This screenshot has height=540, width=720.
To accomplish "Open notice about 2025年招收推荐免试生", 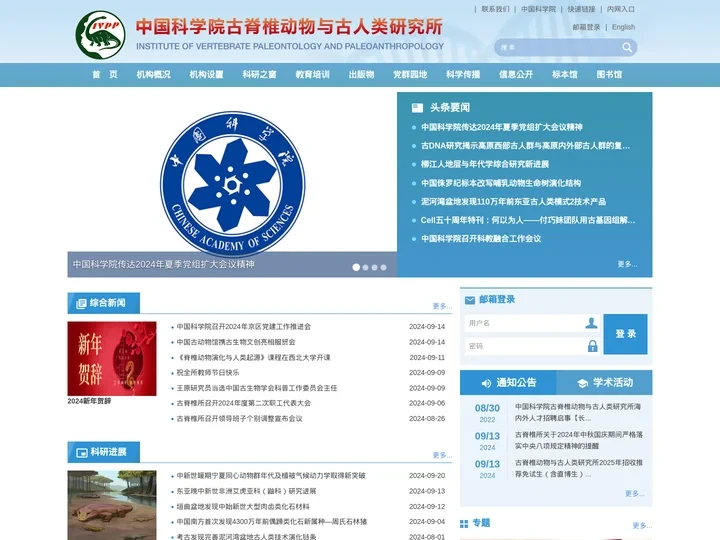I will click(579, 468).
